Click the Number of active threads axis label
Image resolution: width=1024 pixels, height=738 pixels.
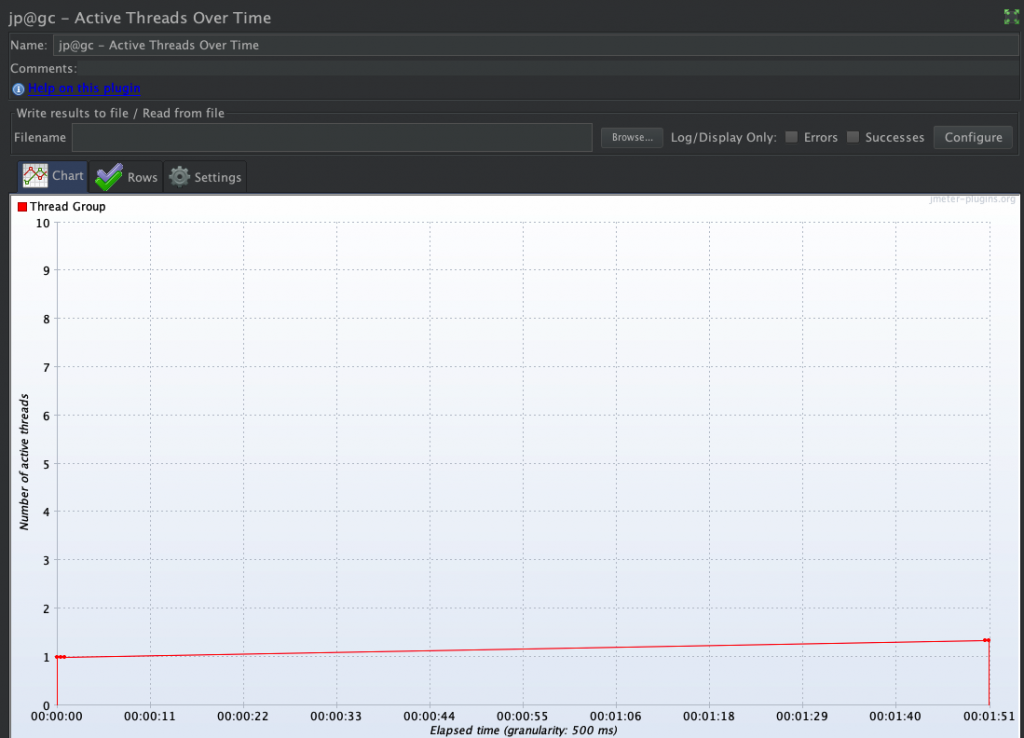point(25,462)
